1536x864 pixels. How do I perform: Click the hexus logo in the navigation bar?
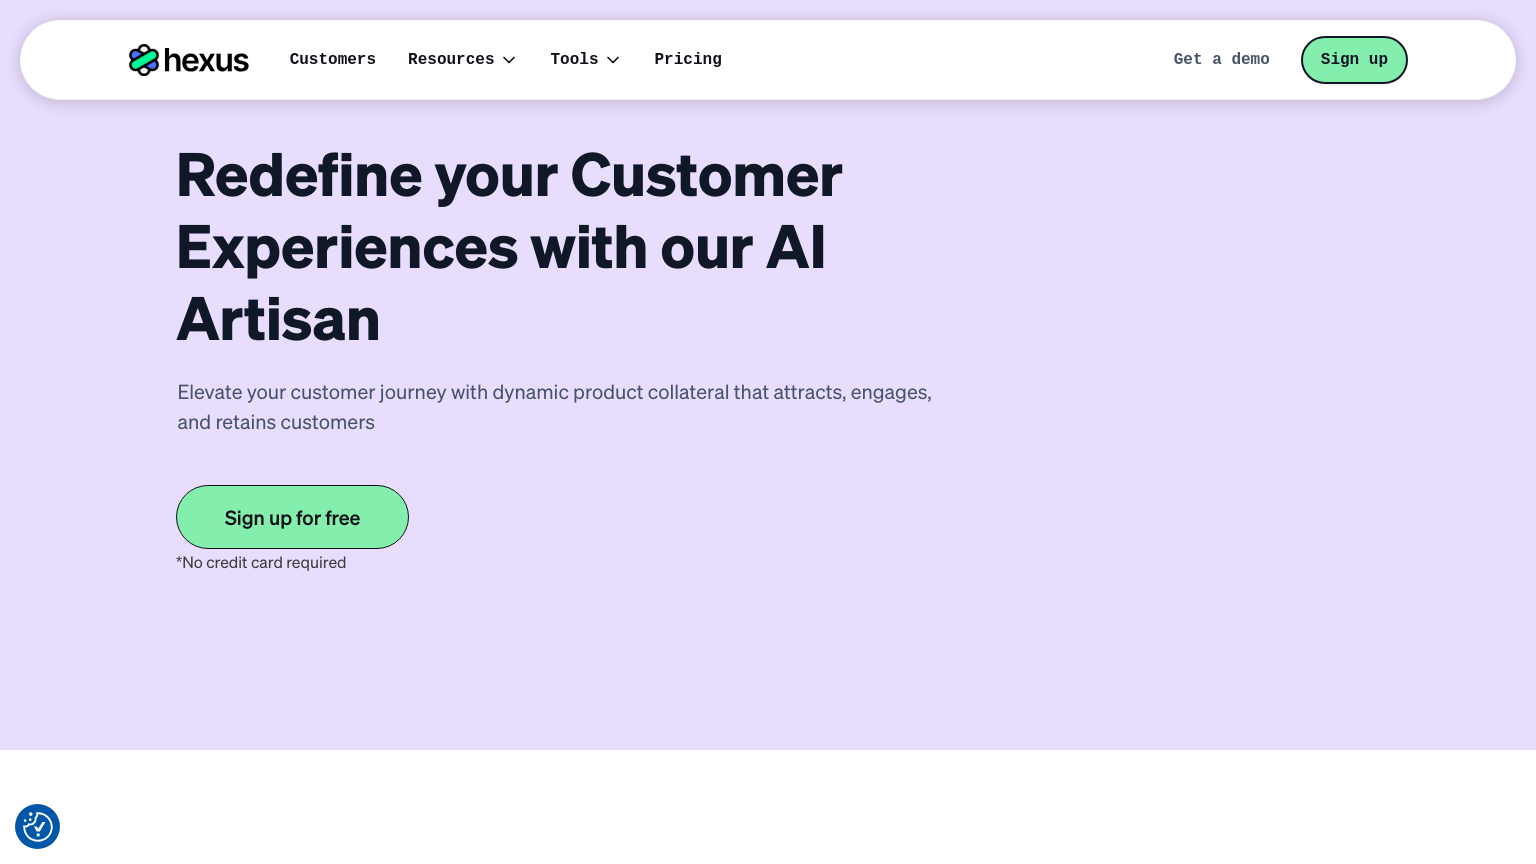coord(189,60)
